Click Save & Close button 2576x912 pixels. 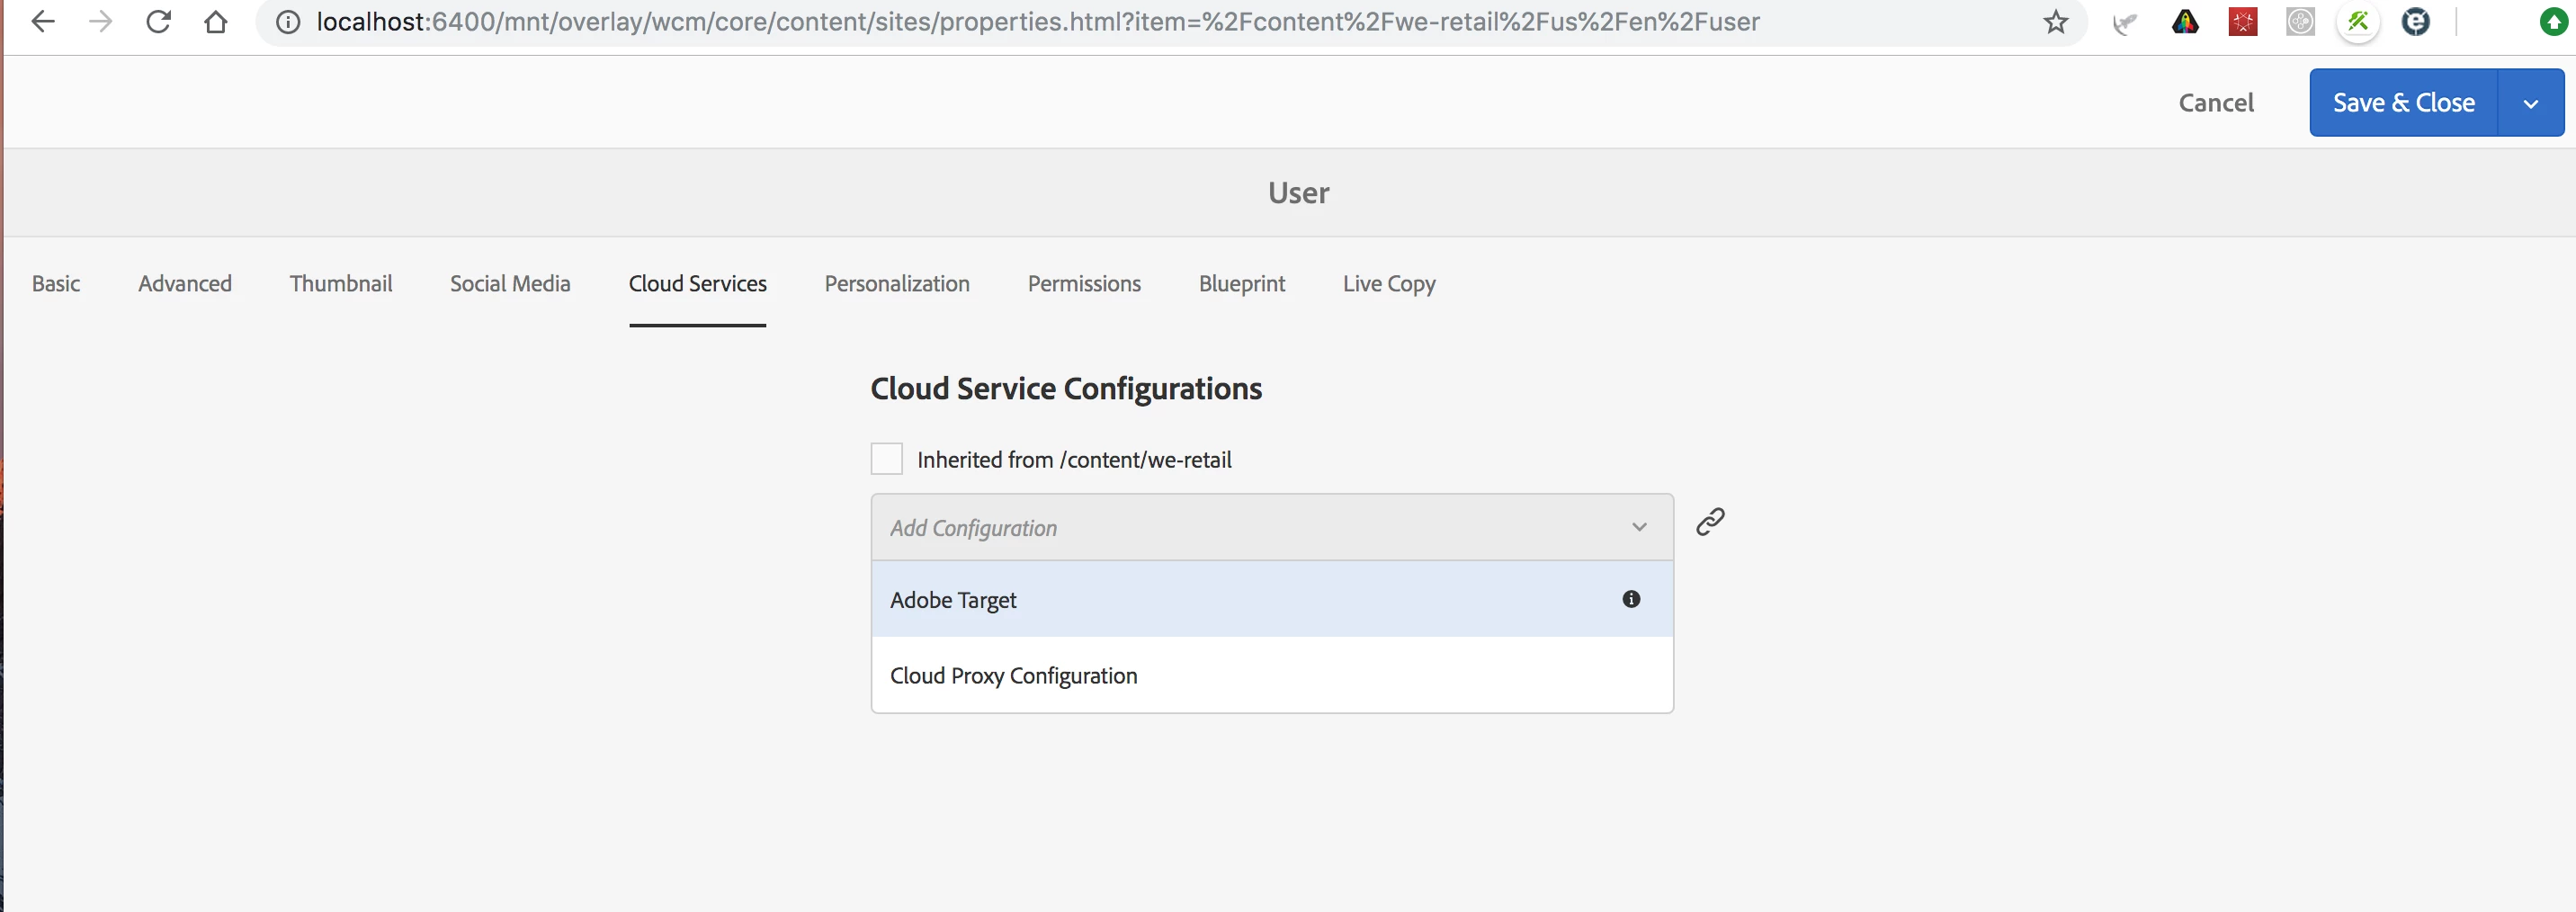click(2403, 103)
